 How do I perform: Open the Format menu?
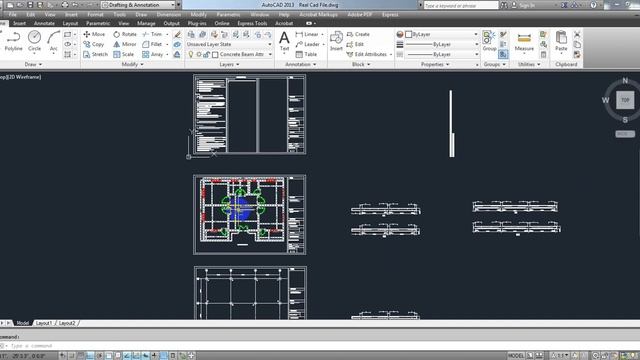[95, 14]
